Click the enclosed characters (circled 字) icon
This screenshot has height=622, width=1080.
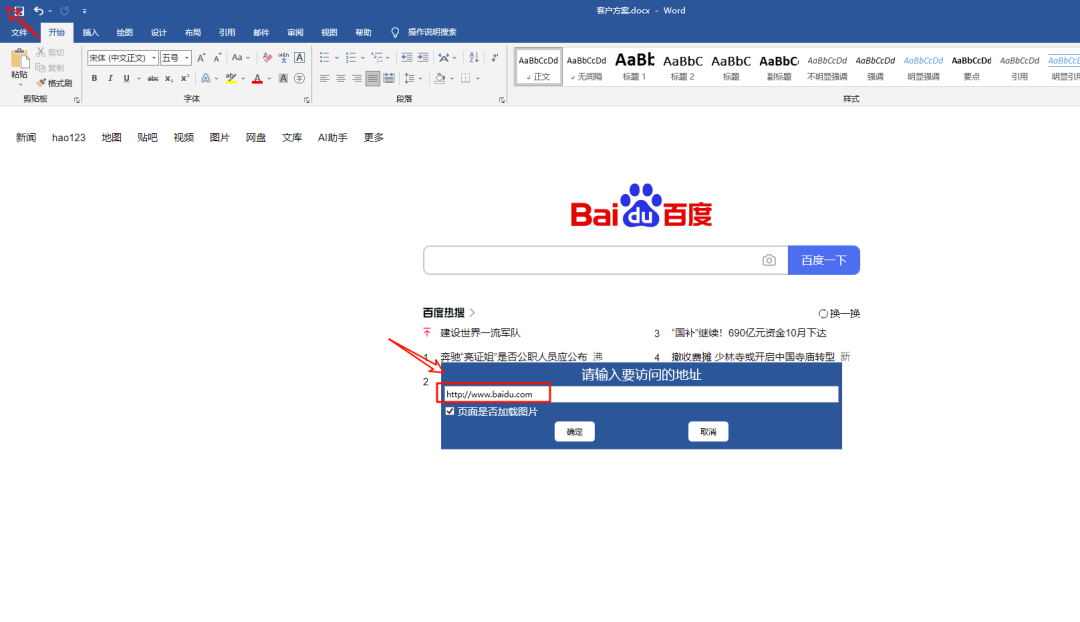click(300, 79)
